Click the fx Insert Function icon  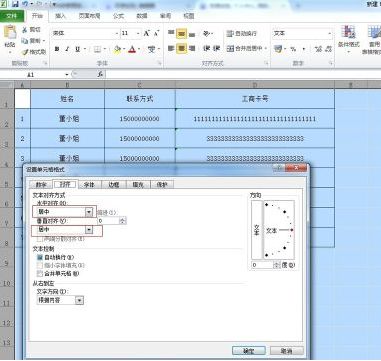click(100, 74)
